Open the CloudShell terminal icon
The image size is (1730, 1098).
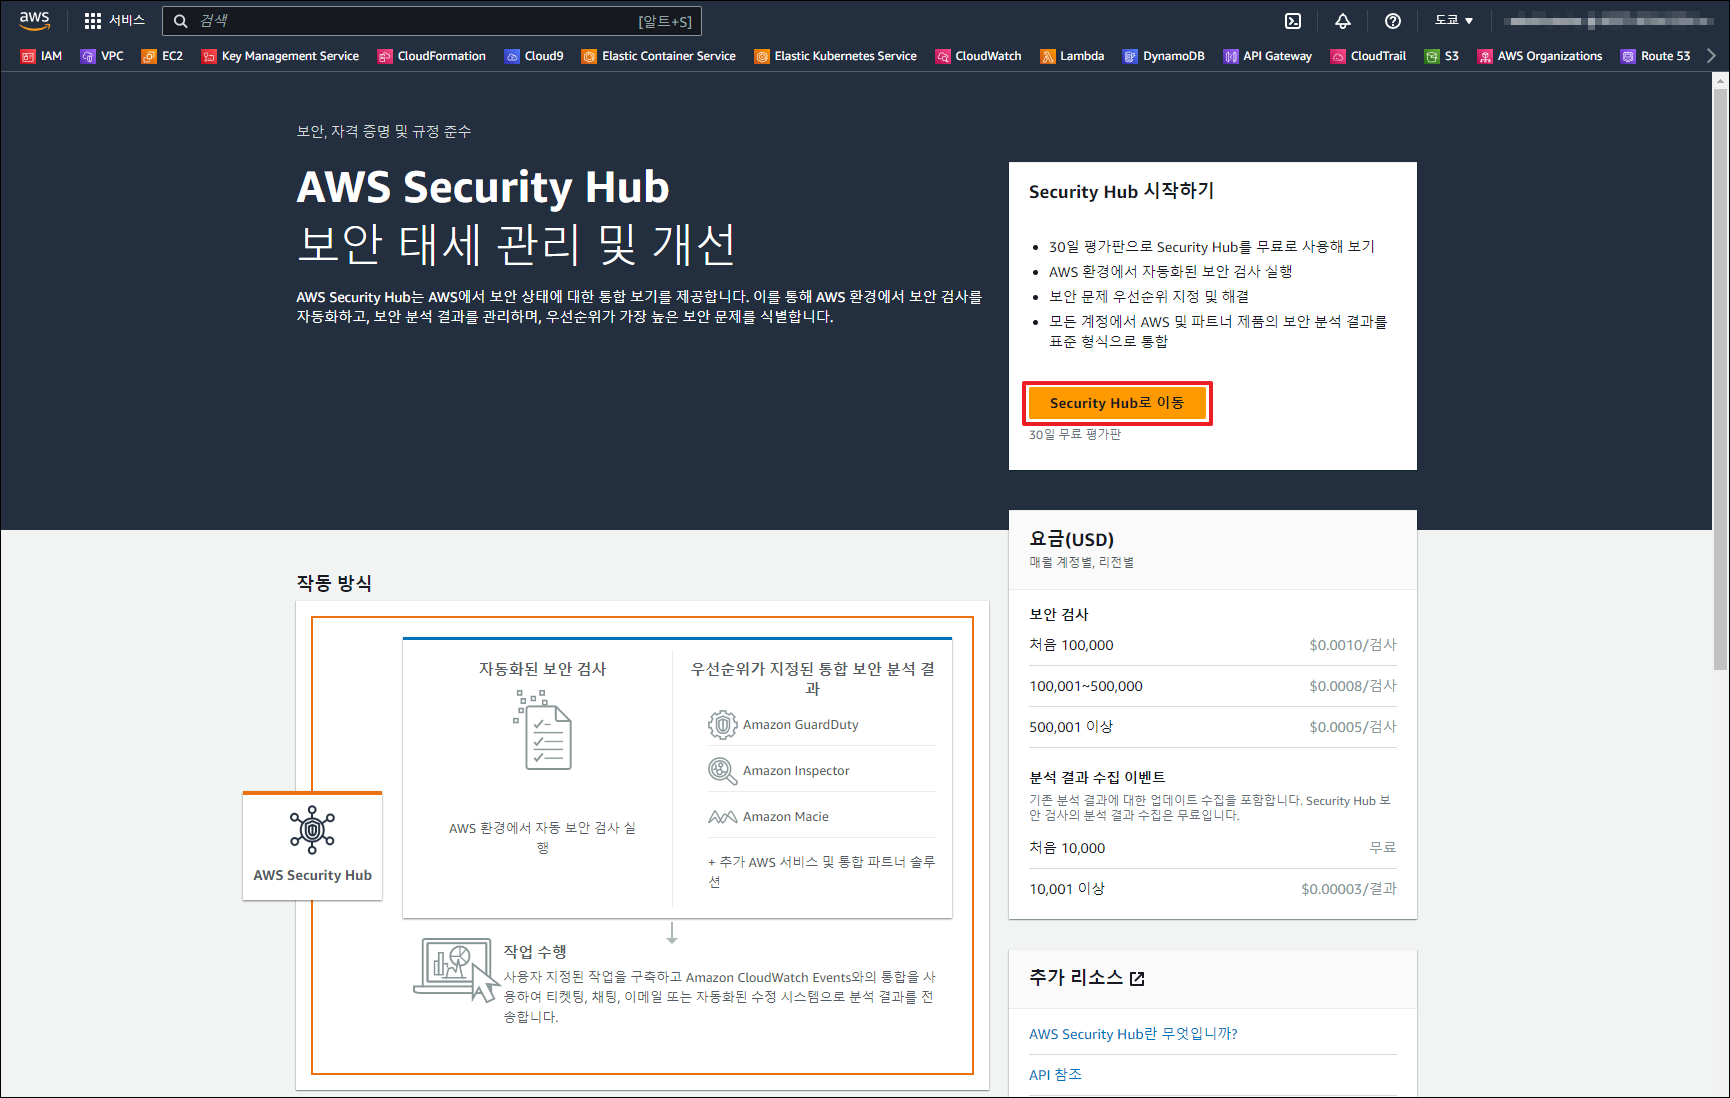[x=1293, y=21]
